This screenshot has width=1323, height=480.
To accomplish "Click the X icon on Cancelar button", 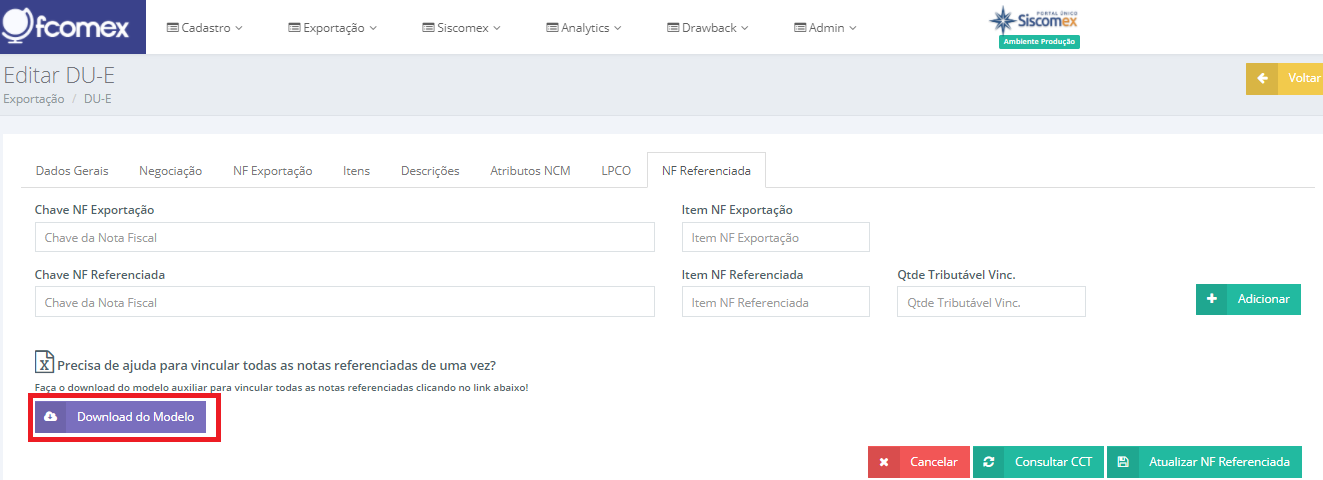I will (884, 462).
